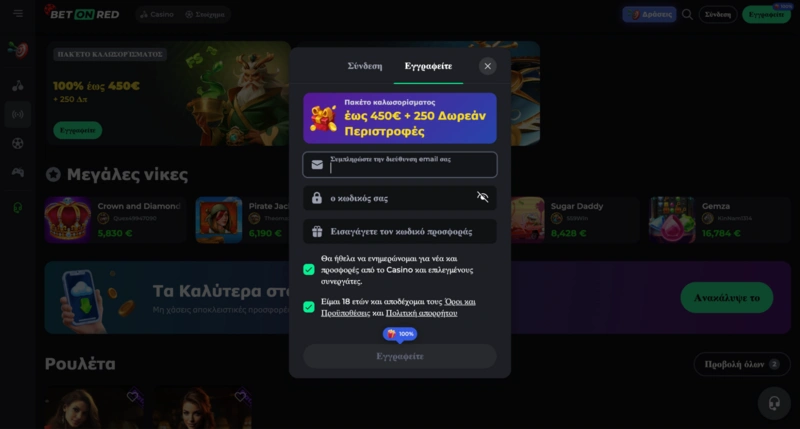Open the Casino item in top navigation

157,14
